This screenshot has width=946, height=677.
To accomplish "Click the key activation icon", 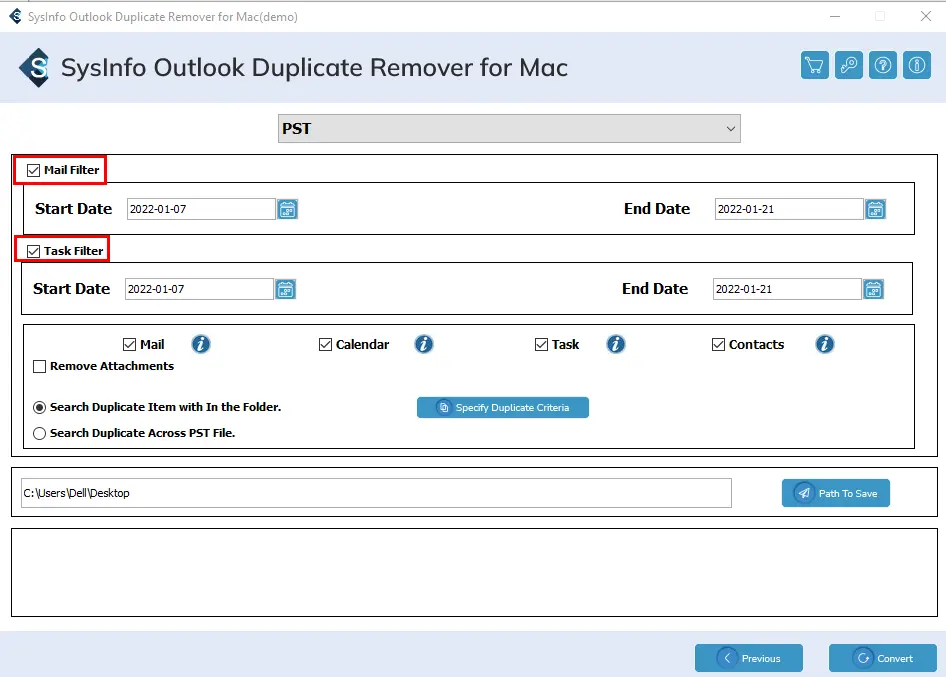I will tap(848, 65).
